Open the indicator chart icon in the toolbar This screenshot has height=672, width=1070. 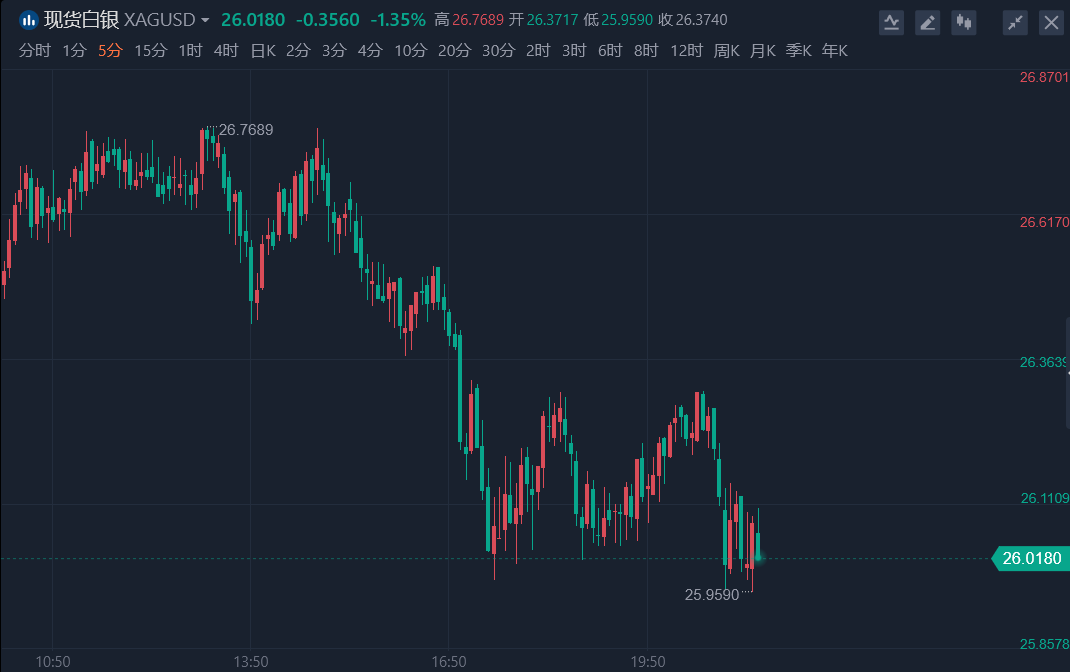tap(891, 22)
